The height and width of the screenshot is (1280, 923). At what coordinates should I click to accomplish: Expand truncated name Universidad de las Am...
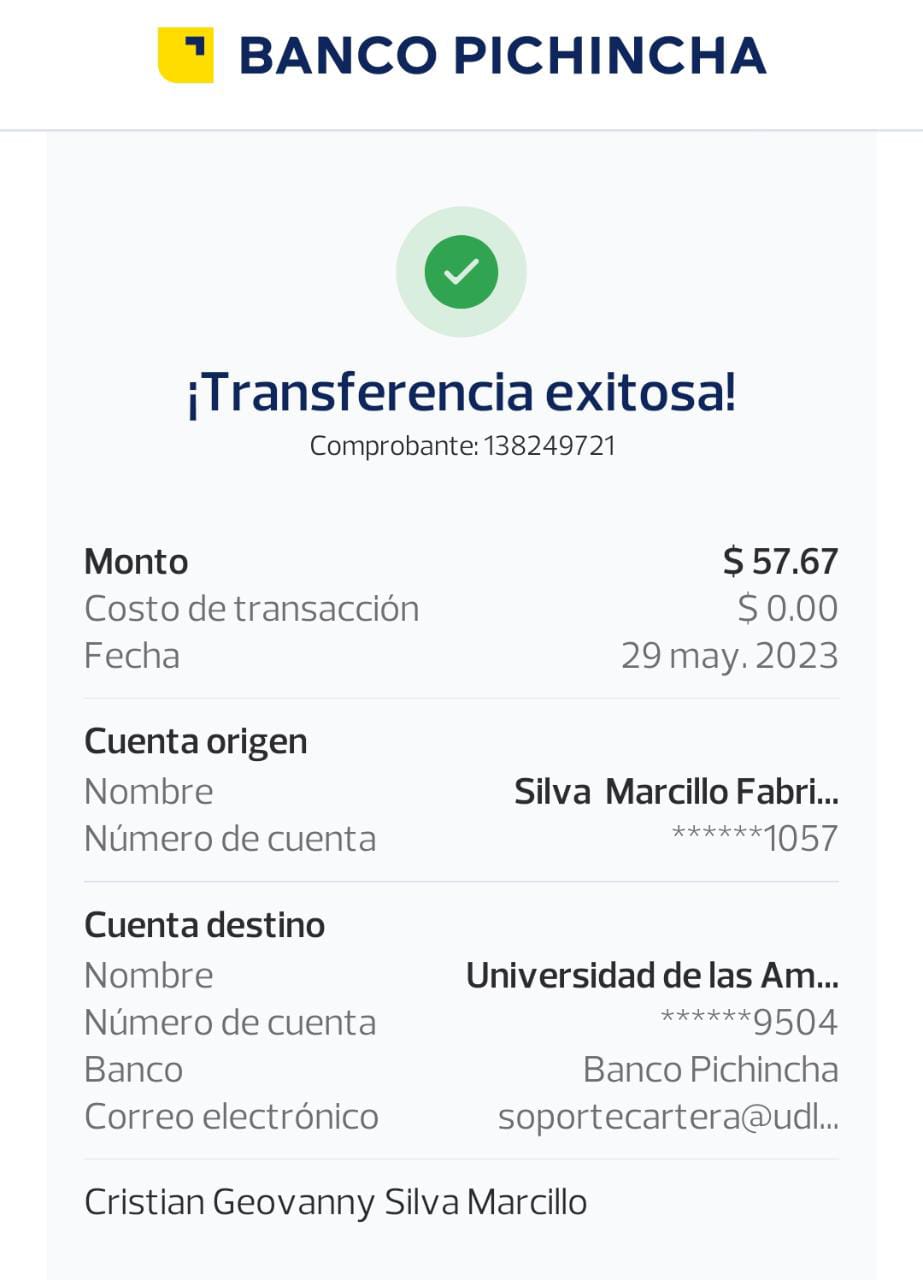coord(652,976)
